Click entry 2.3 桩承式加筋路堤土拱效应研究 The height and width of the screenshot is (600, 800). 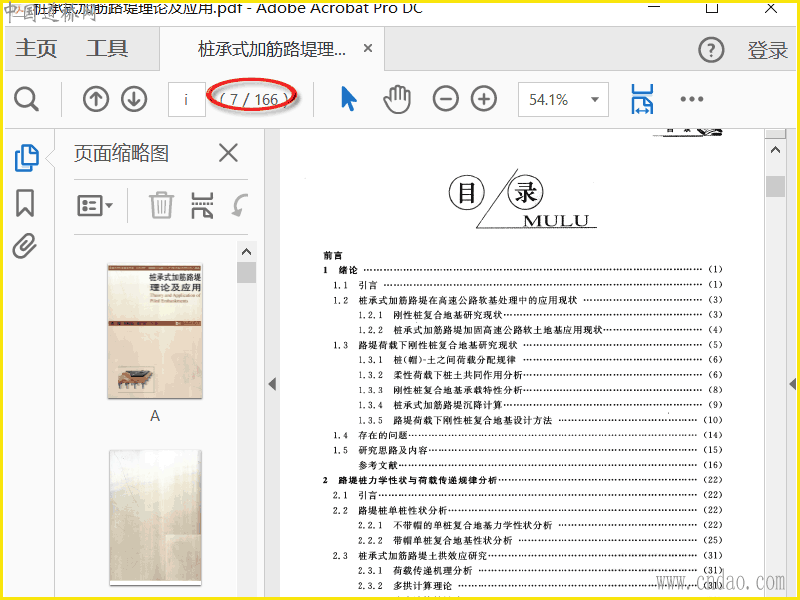[x=528, y=555]
